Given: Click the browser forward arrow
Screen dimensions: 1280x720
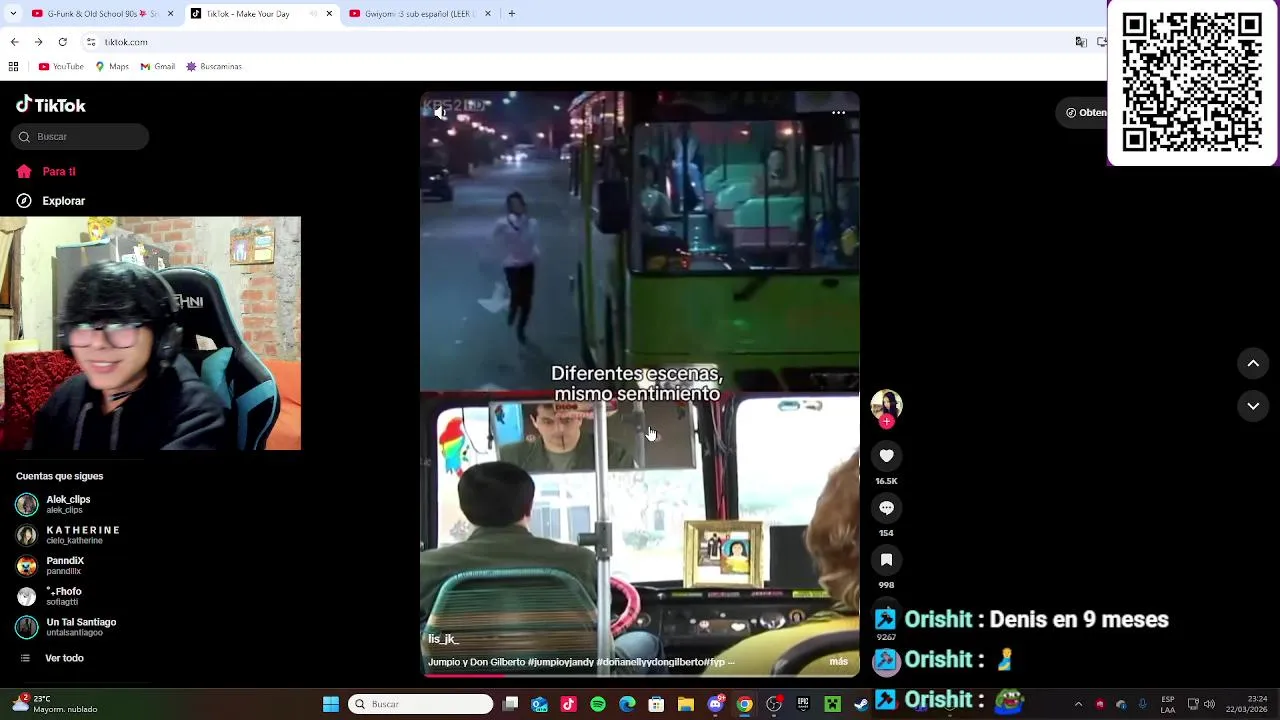Looking at the screenshot, I should pos(38,42).
